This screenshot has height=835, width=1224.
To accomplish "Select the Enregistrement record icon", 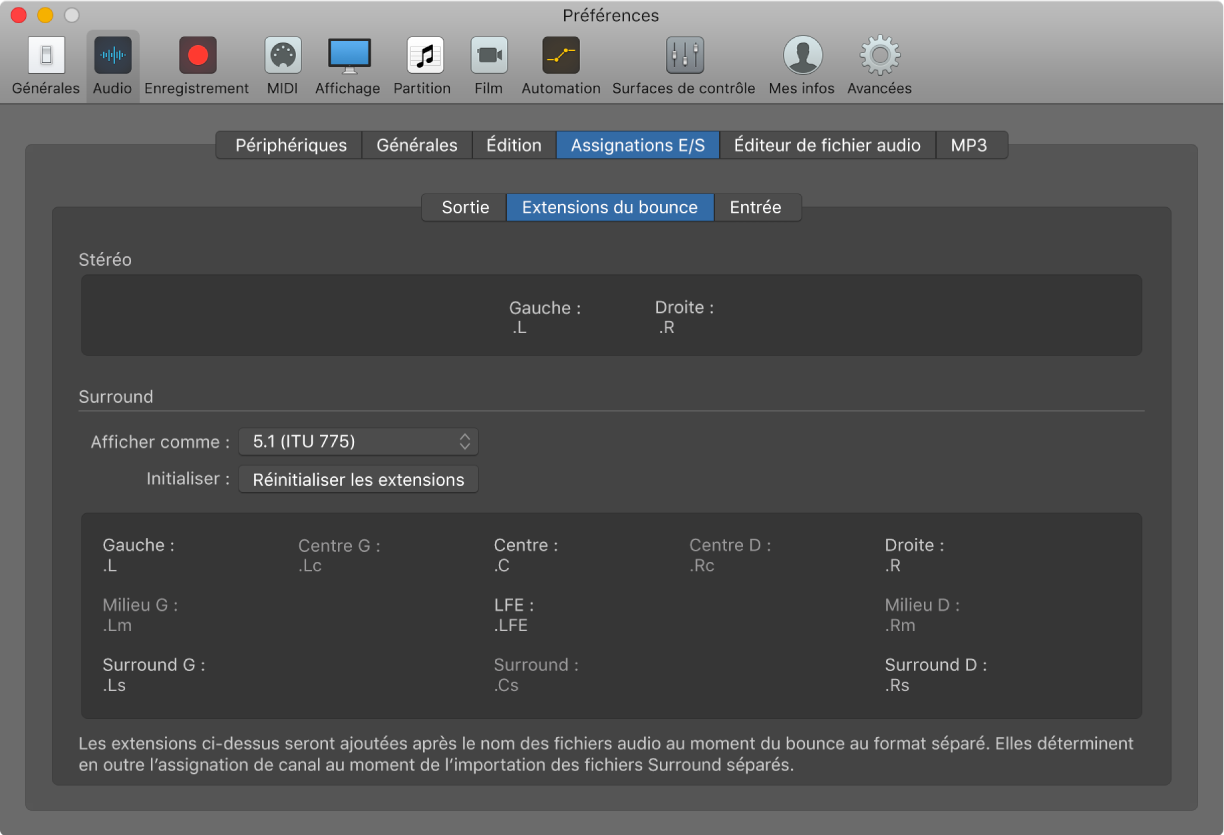I will pos(197,56).
